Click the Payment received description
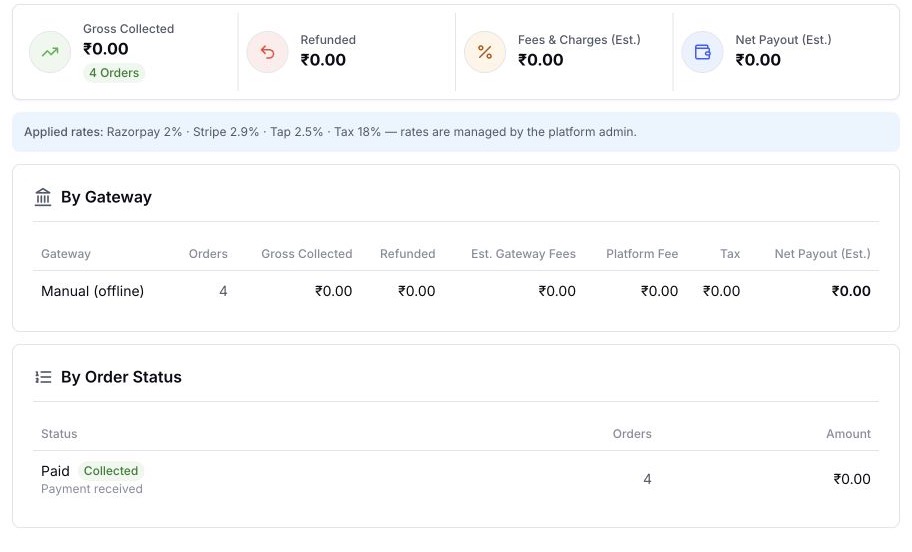This screenshot has height=552, width=912. click(x=92, y=489)
